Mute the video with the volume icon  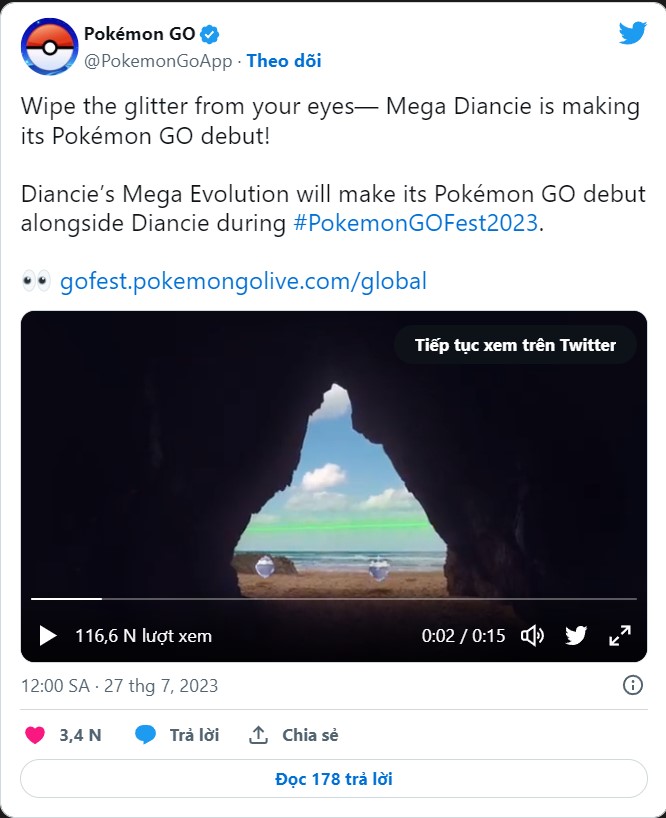(535, 634)
